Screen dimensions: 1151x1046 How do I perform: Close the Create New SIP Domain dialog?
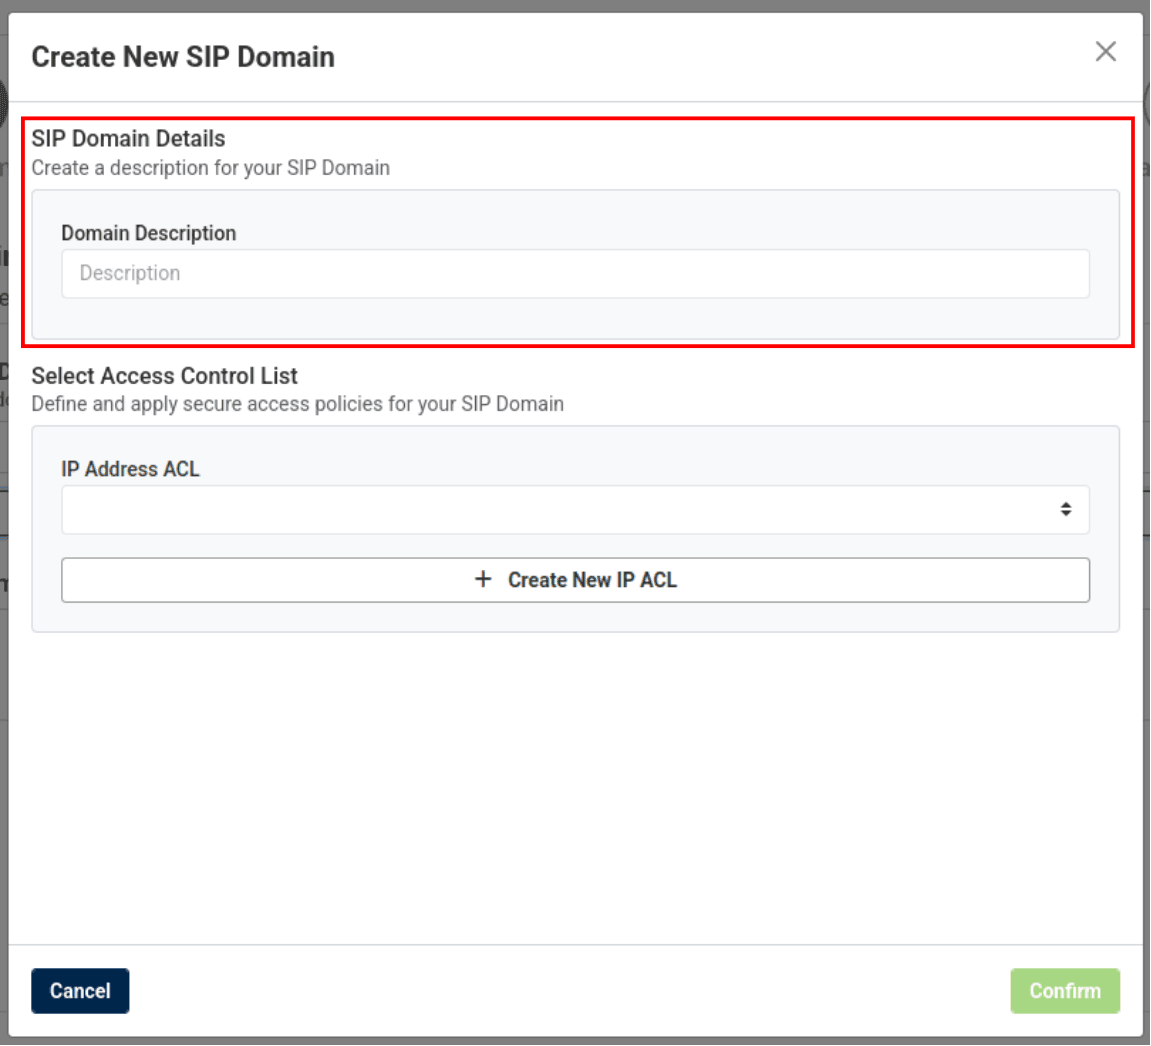pyautogui.click(x=1105, y=52)
